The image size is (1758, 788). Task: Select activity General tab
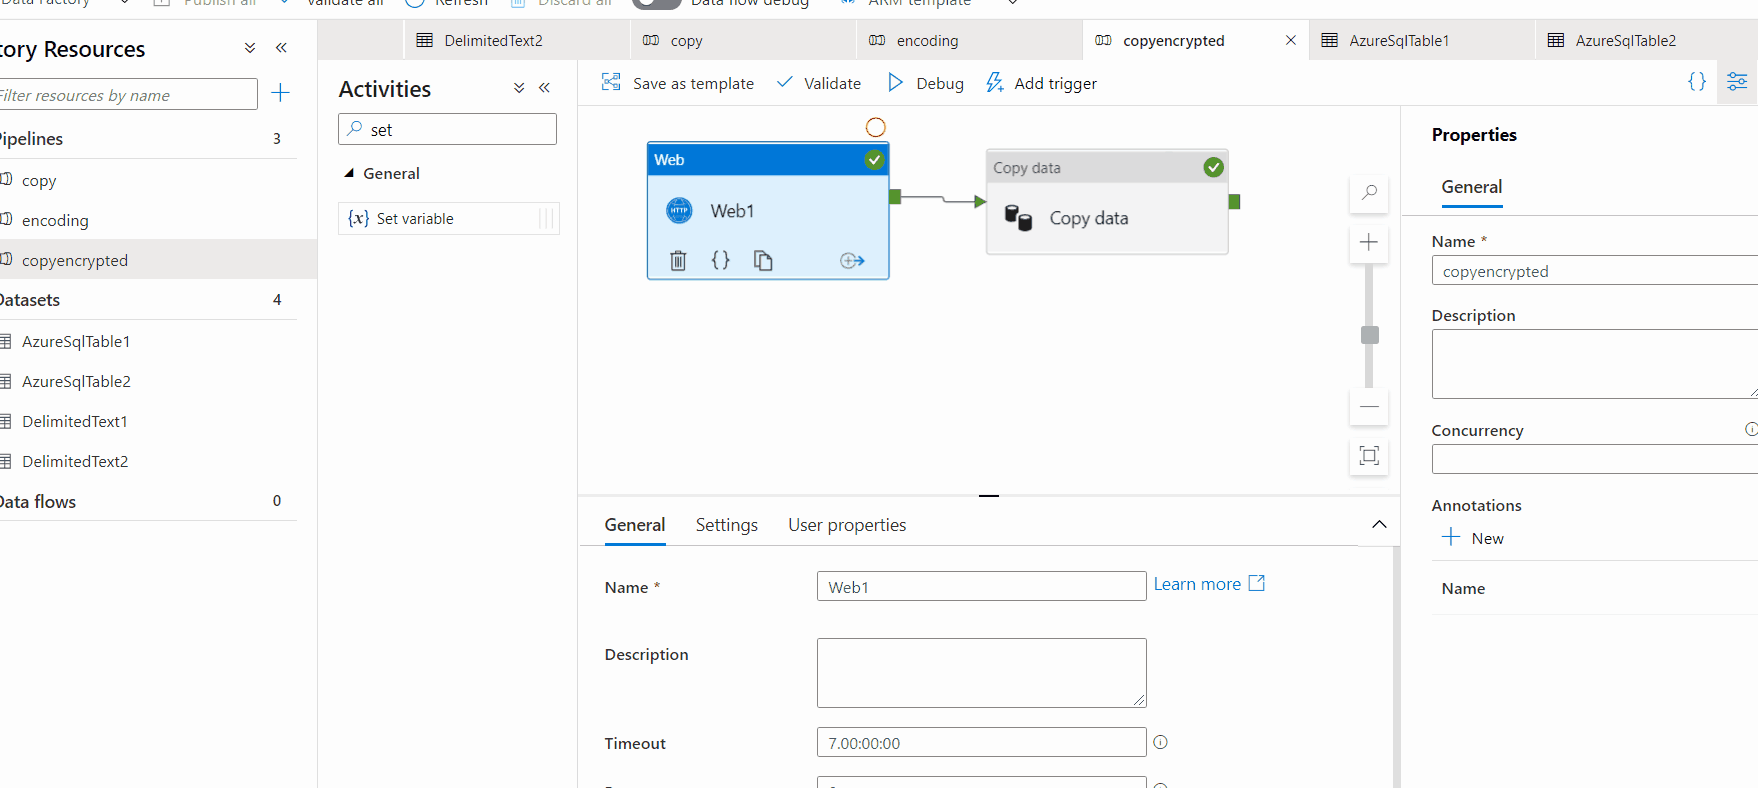635,525
